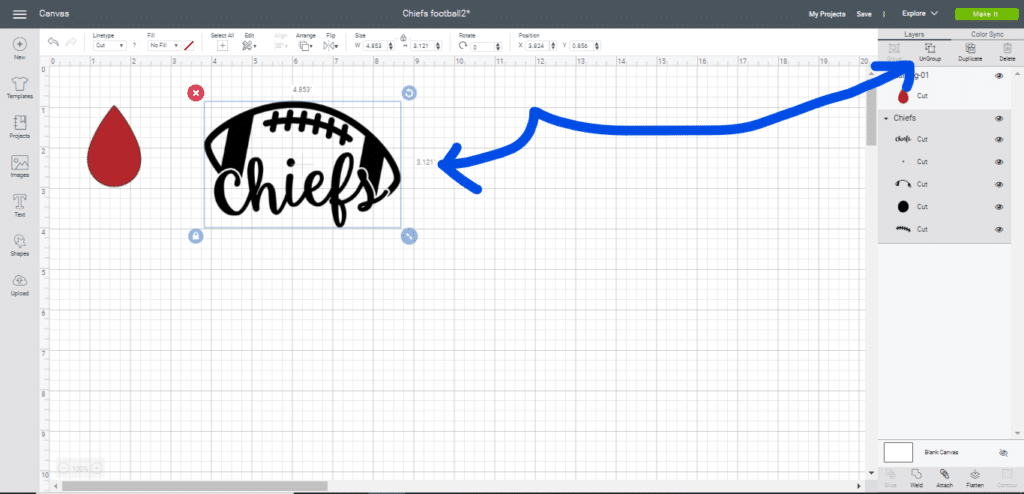This screenshot has width=1024, height=494.
Task: Select the Text tool
Action: [19, 203]
